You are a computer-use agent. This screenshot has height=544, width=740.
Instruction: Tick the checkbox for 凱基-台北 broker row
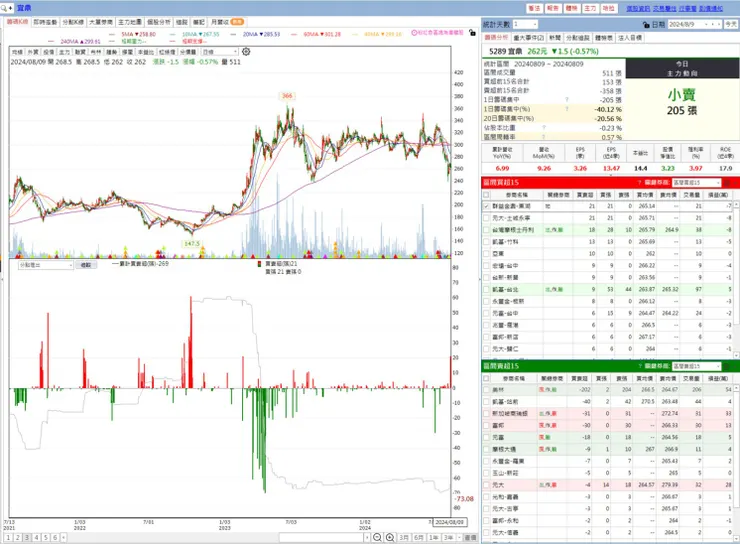point(486,290)
